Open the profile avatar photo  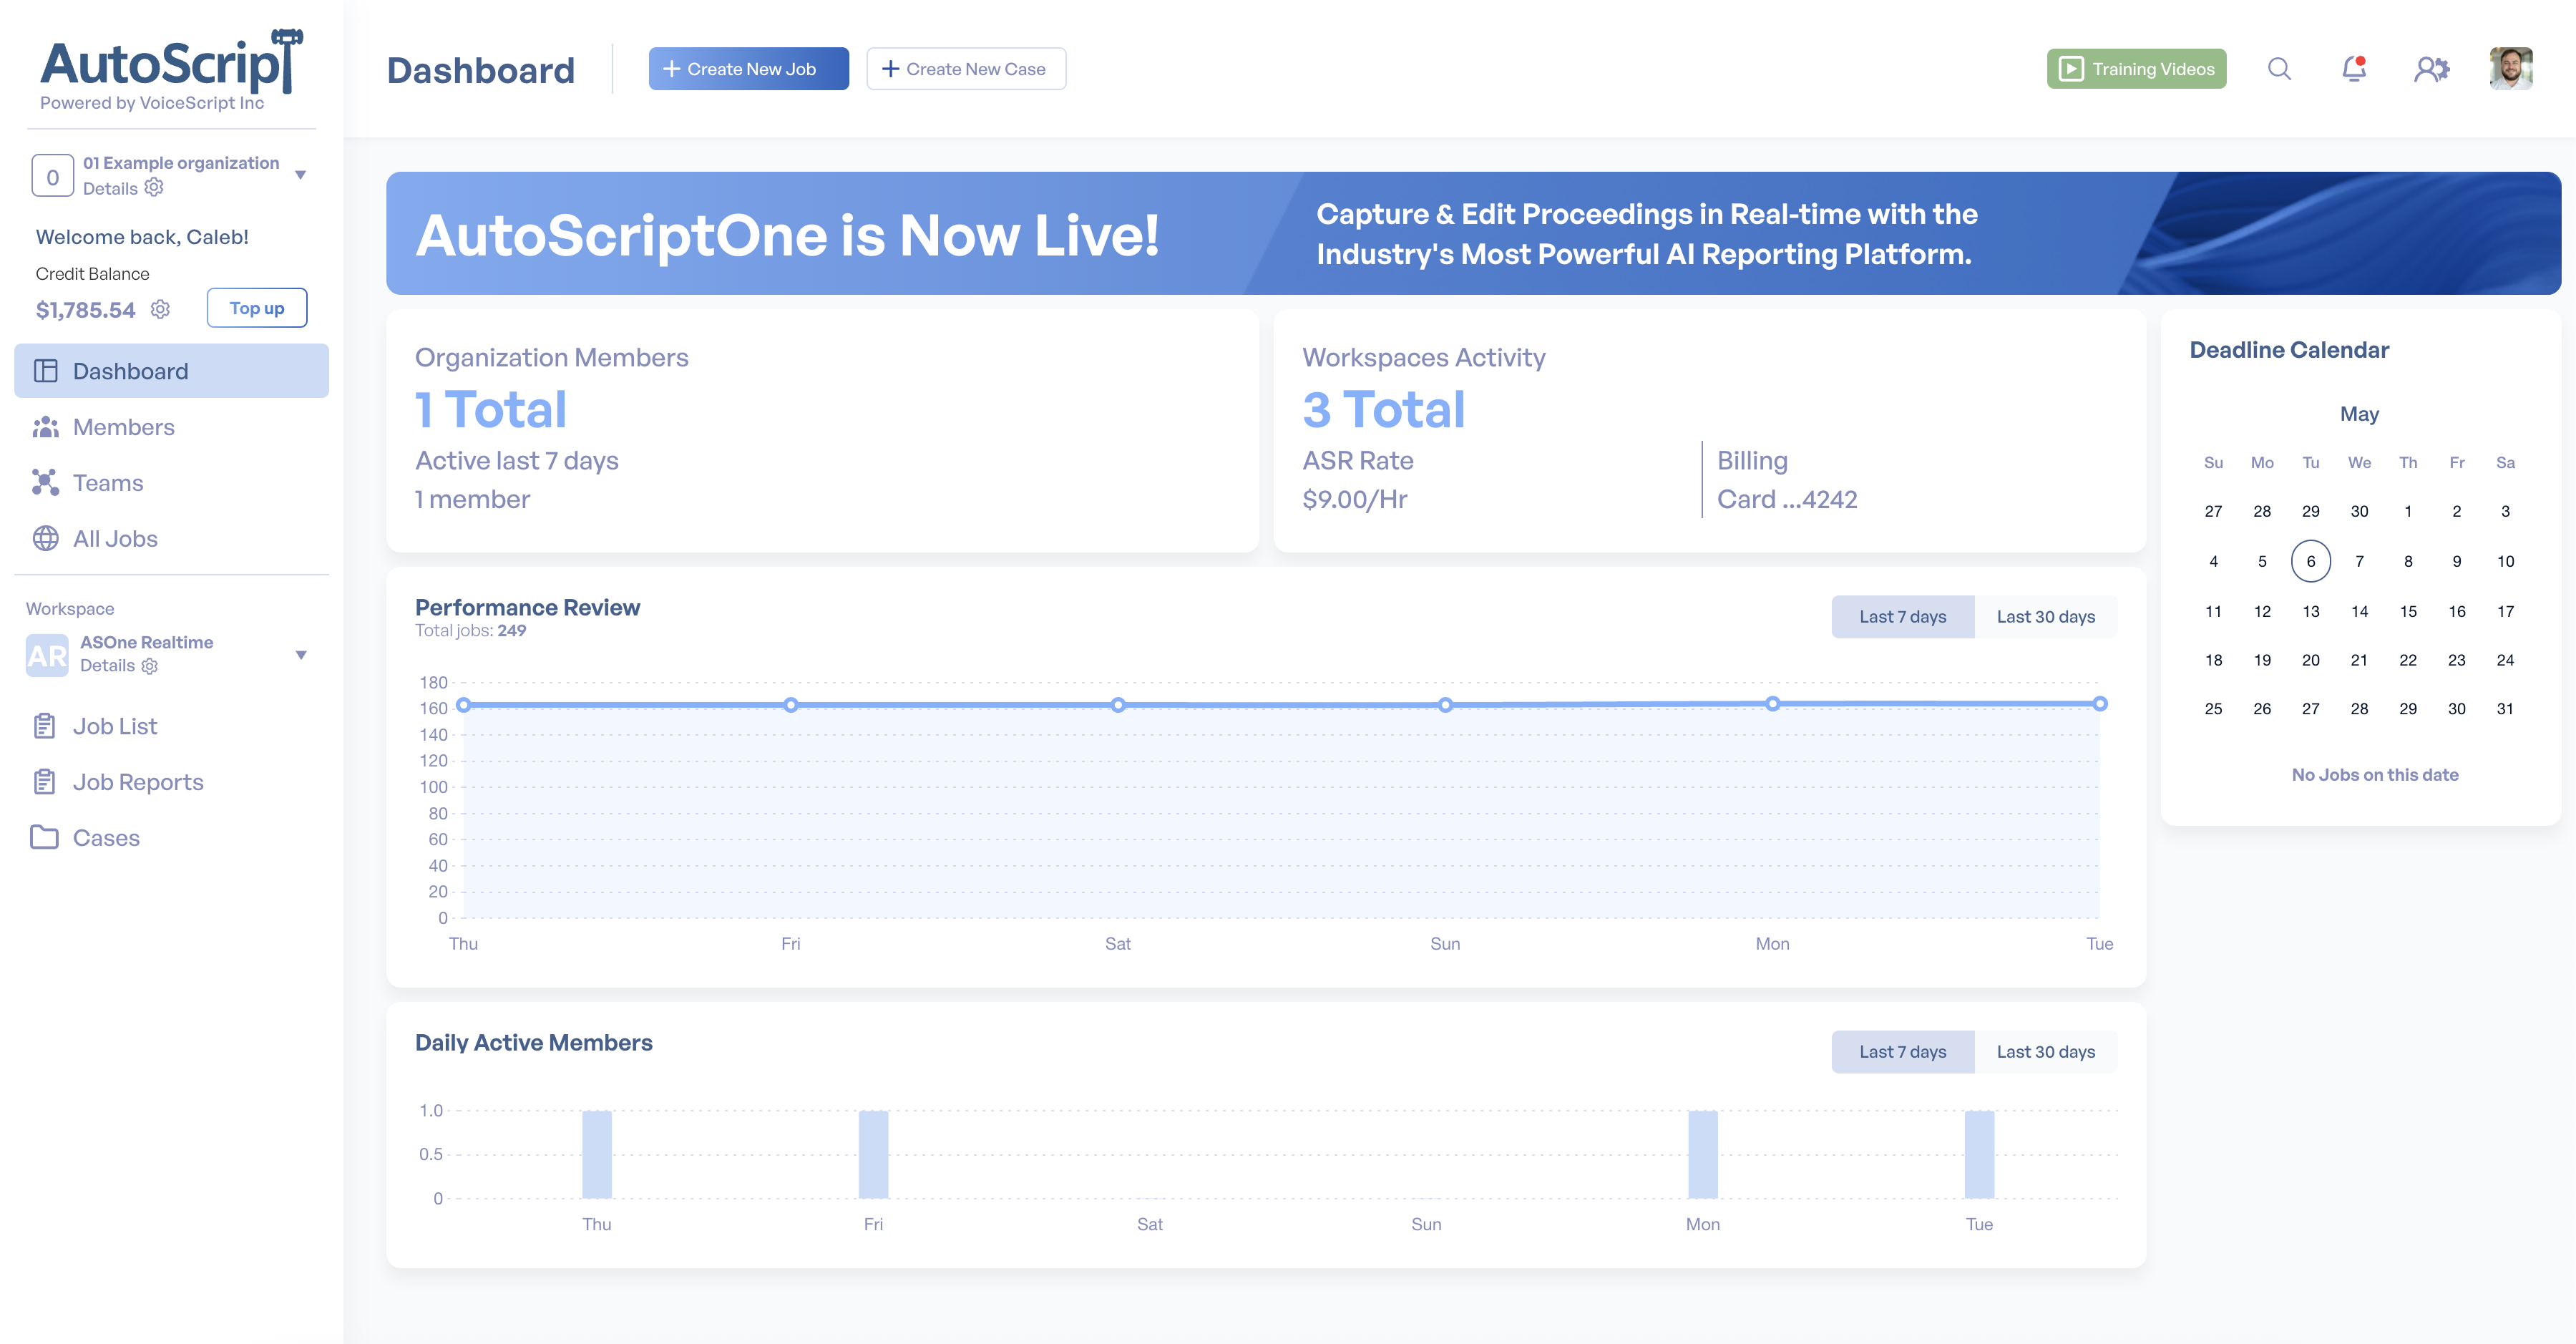pos(2511,69)
